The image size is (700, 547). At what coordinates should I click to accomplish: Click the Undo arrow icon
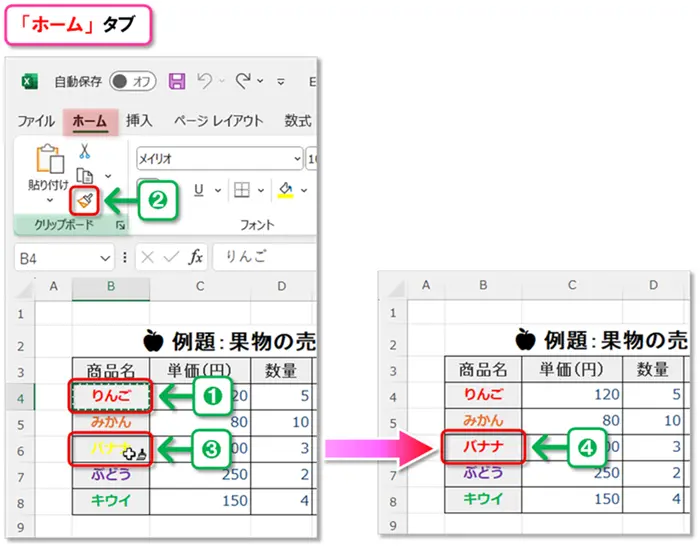(205, 81)
